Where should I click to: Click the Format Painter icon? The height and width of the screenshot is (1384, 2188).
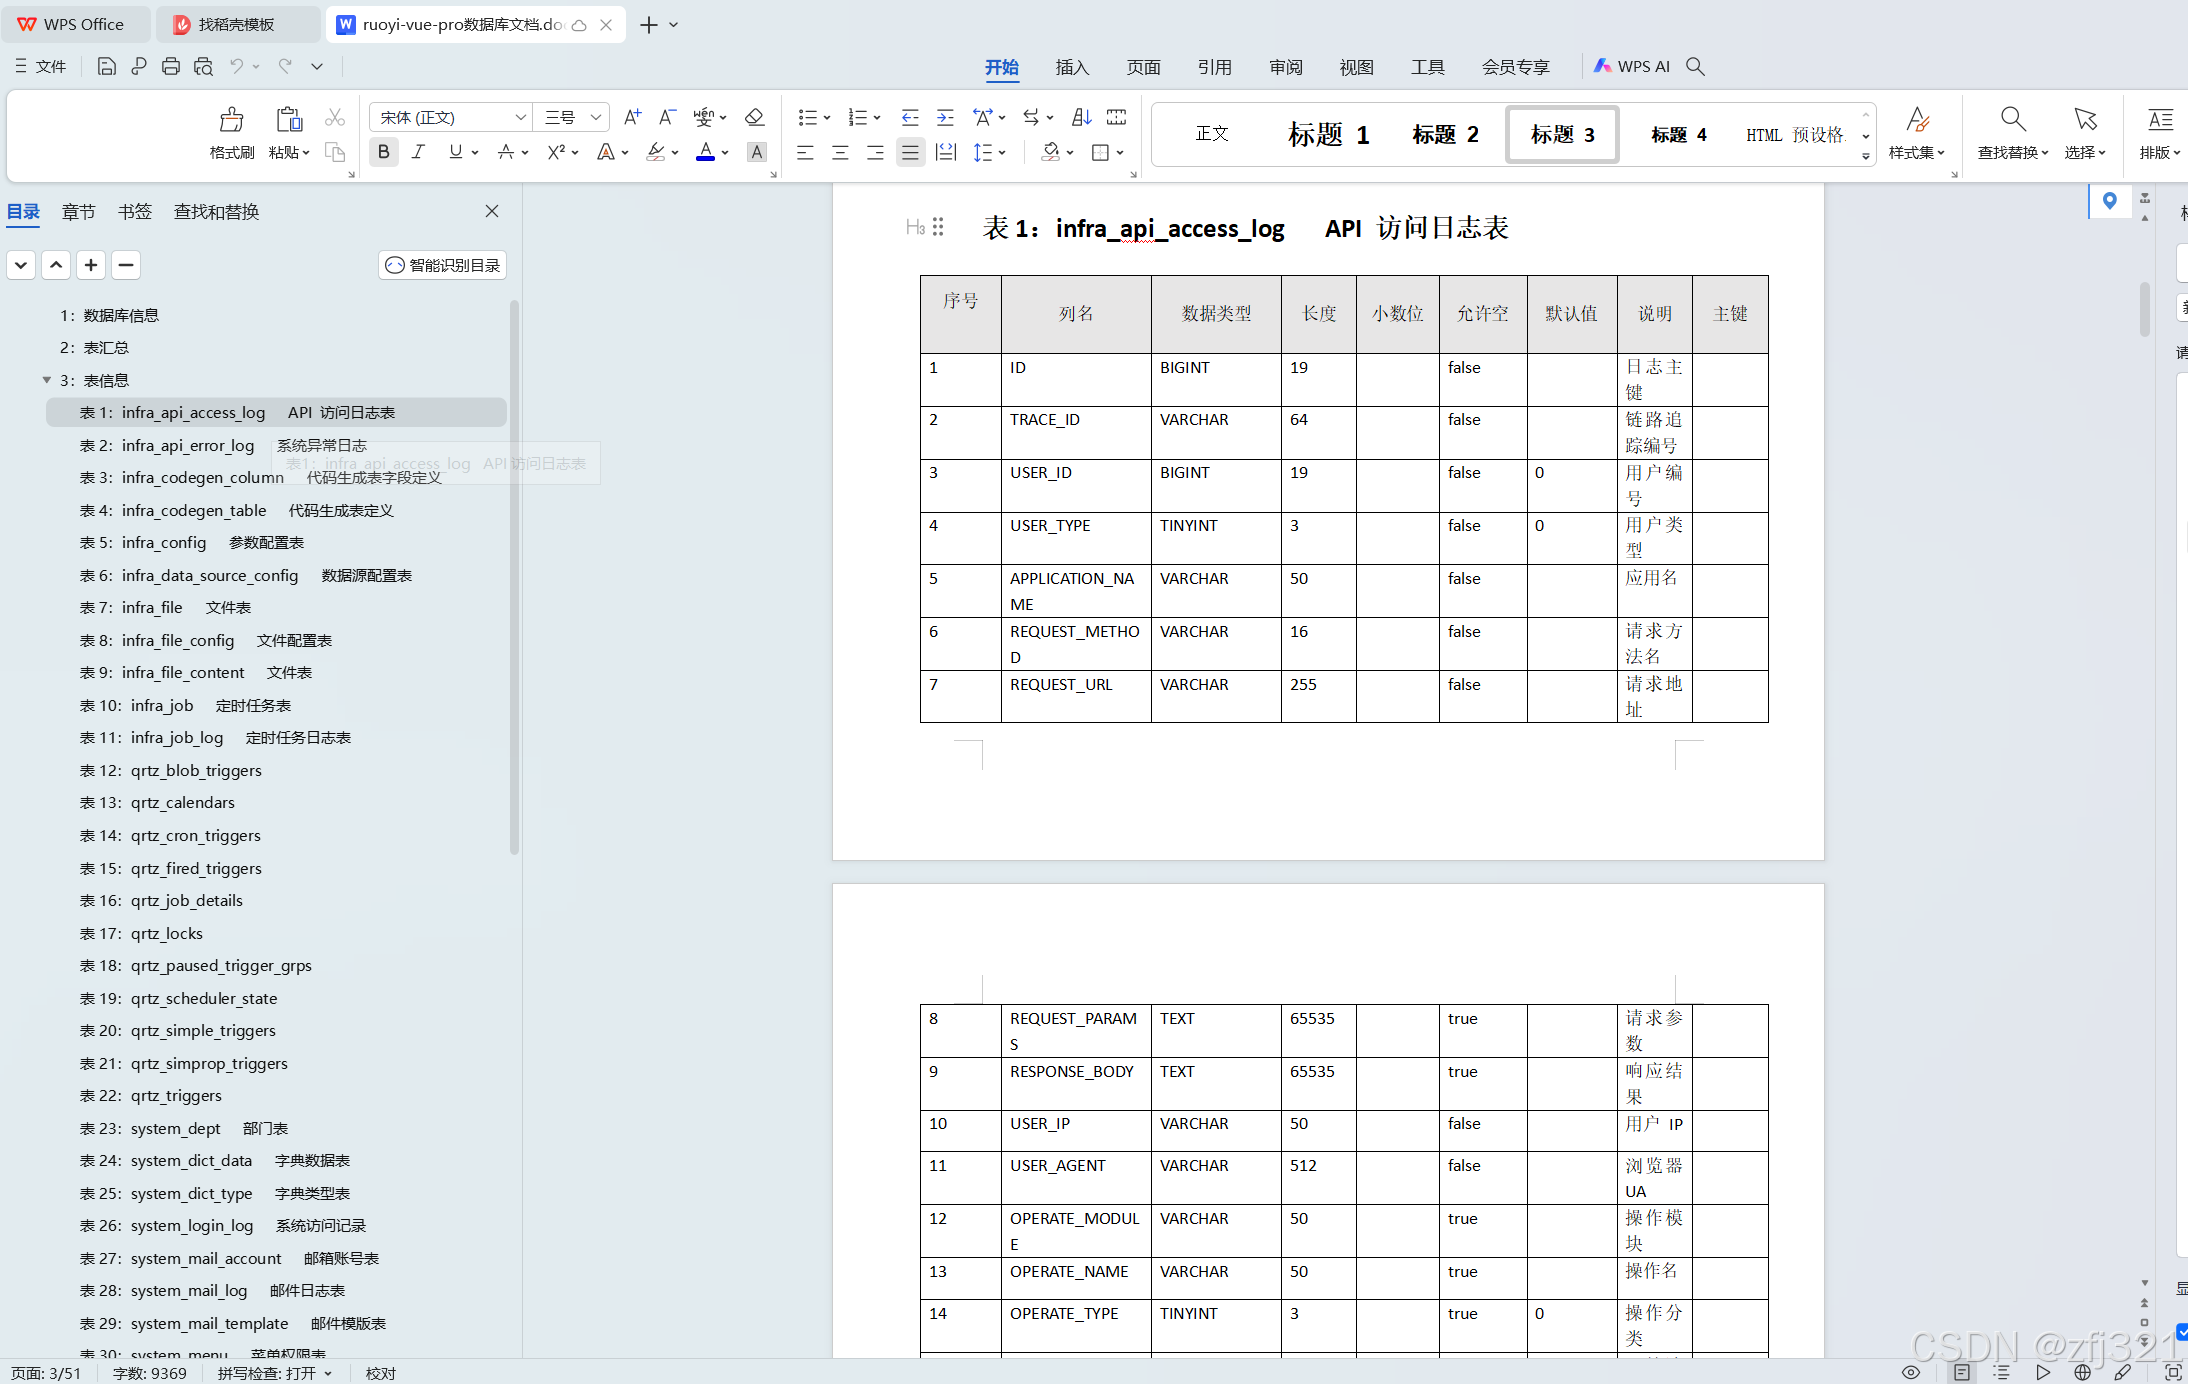231,121
